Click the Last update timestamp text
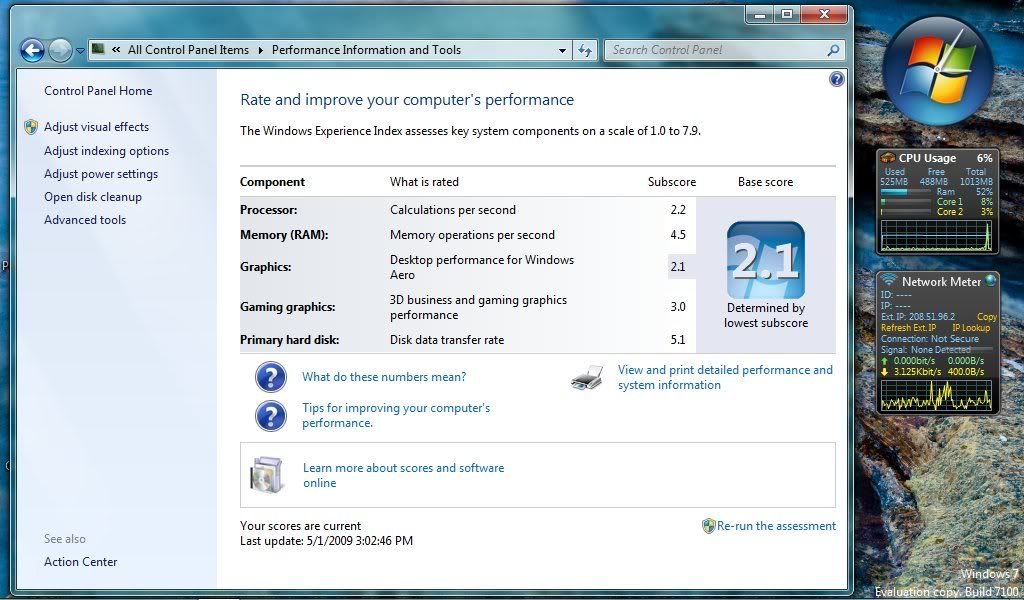This screenshot has width=1024, height=600. (326, 541)
